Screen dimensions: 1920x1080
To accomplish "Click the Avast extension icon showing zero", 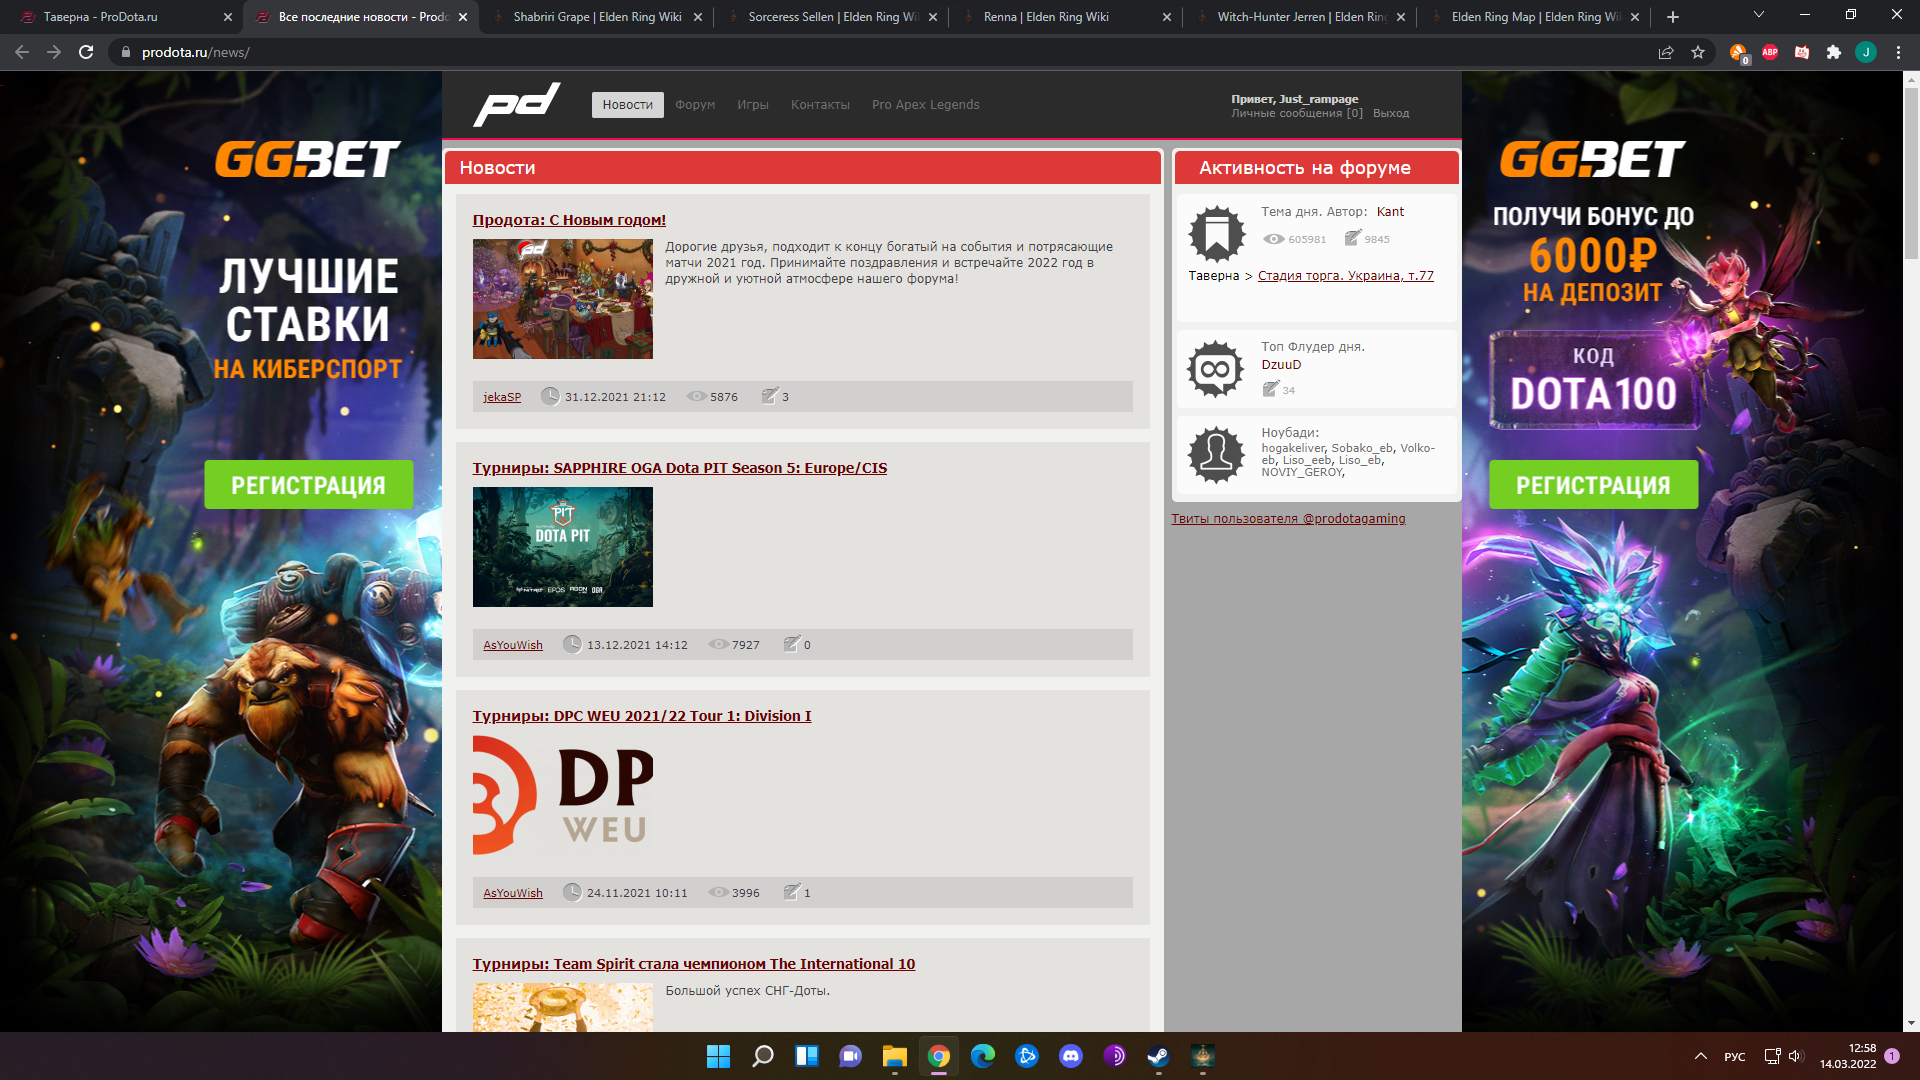I will click(x=1738, y=52).
